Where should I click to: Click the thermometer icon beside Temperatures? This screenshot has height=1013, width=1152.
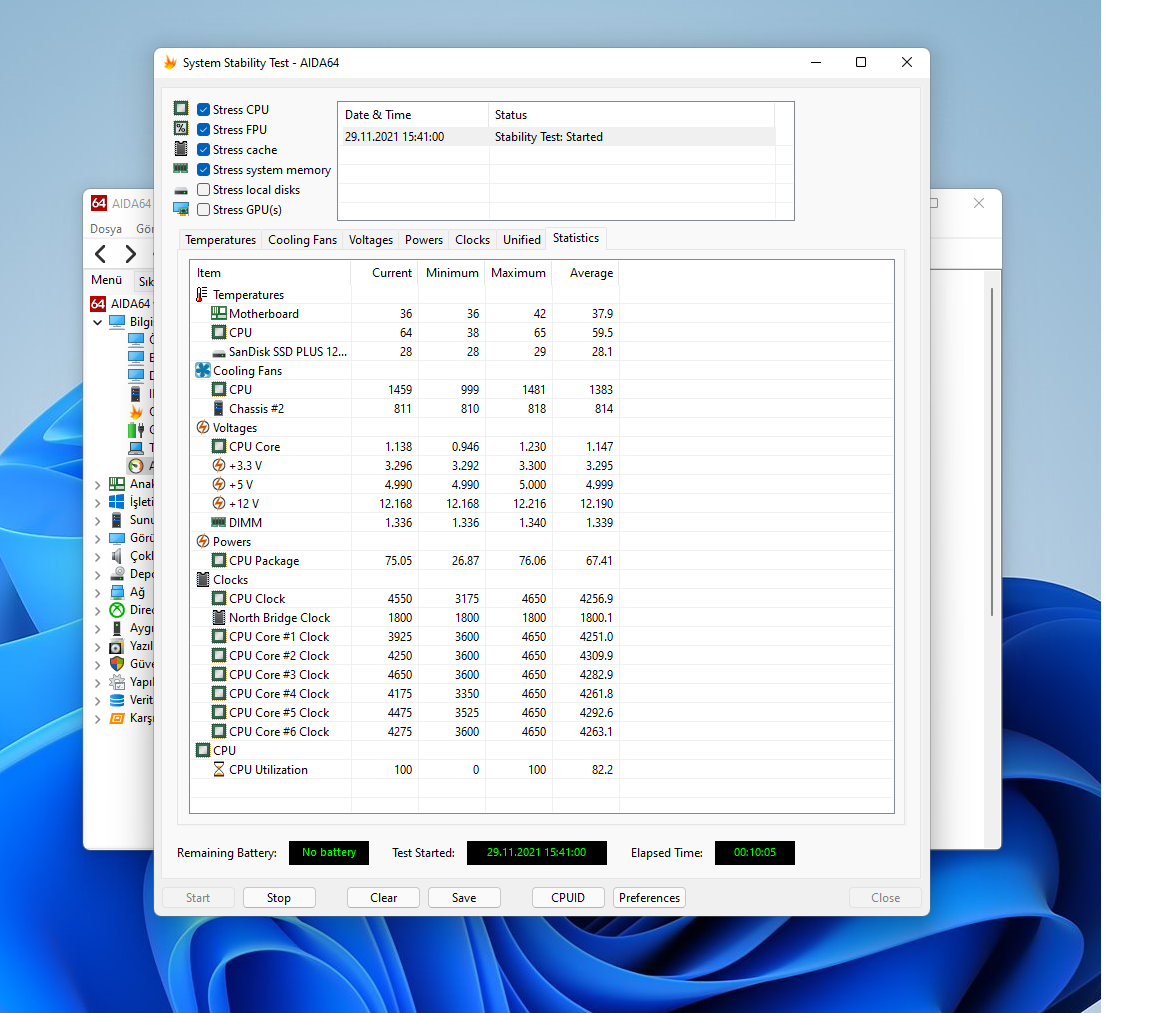pos(203,295)
